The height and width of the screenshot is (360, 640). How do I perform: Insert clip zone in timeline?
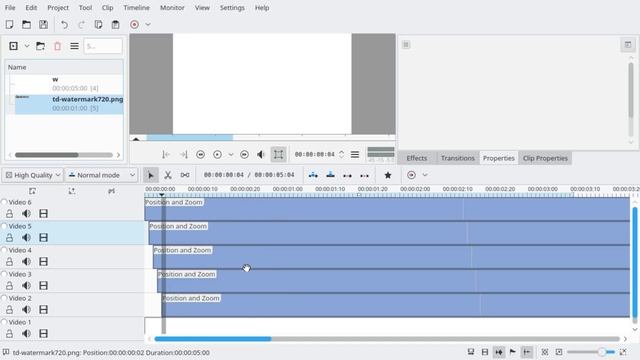(x=313, y=175)
